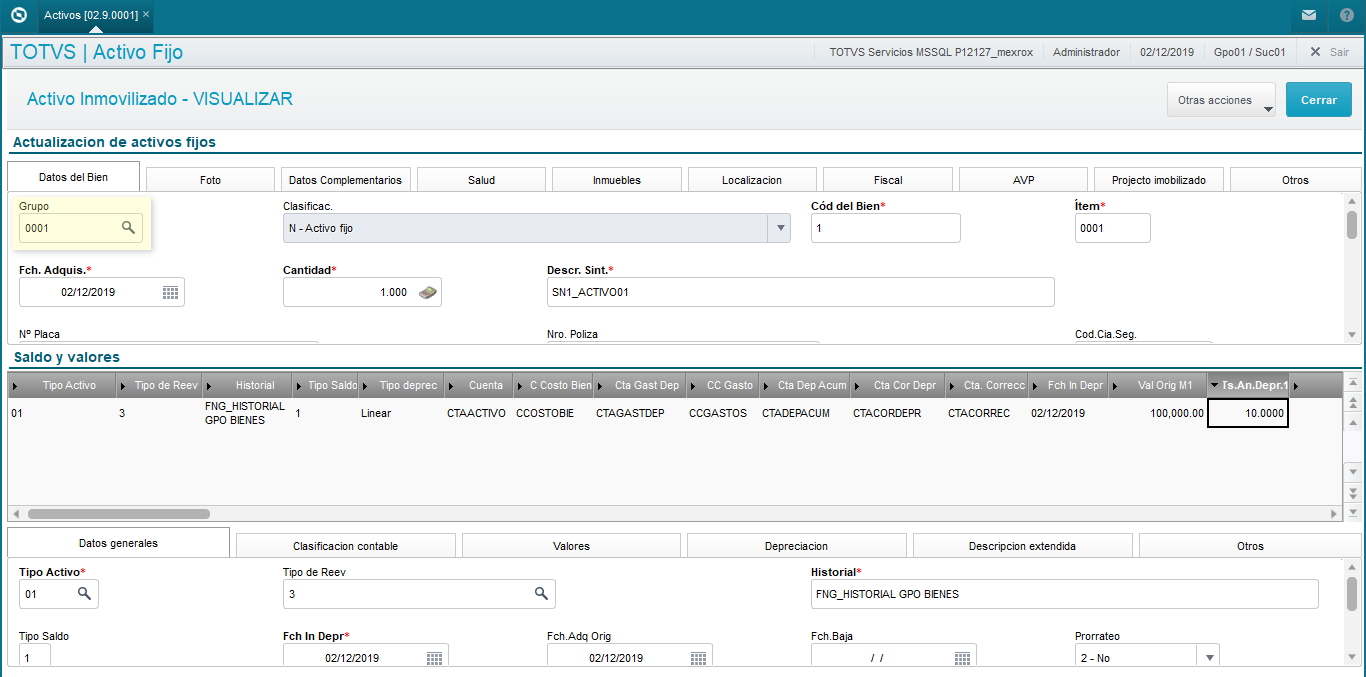
Task: Click the Tipo Activo column header
Action: (63, 385)
